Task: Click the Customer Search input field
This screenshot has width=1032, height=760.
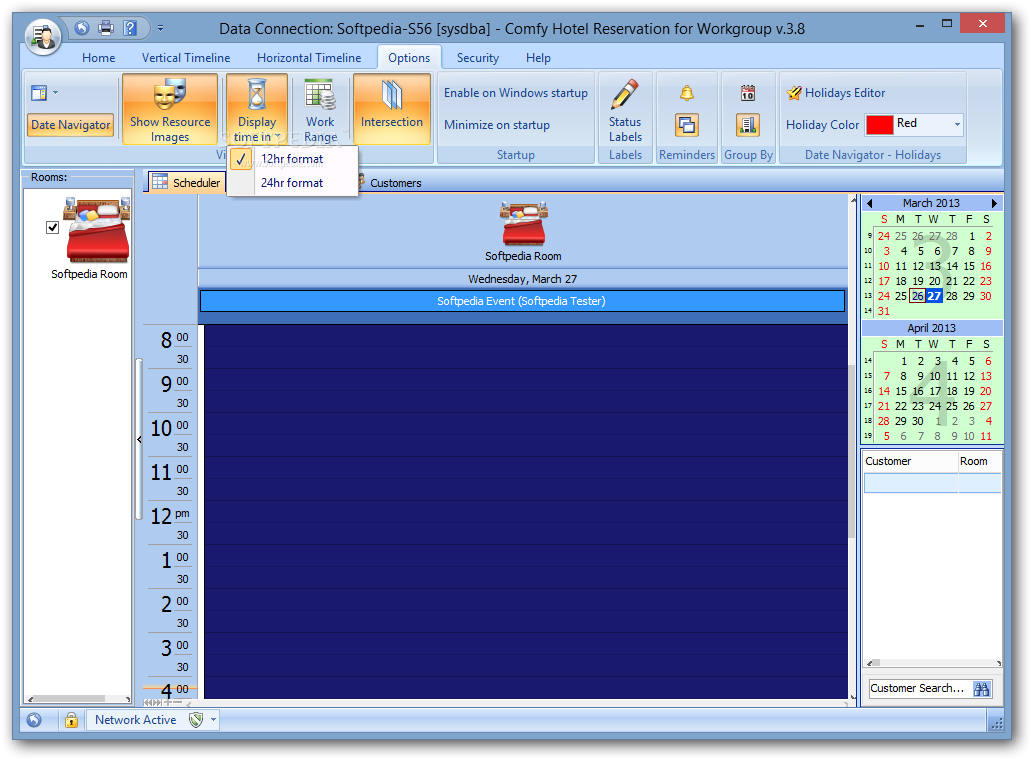Action: click(x=919, y=688)
